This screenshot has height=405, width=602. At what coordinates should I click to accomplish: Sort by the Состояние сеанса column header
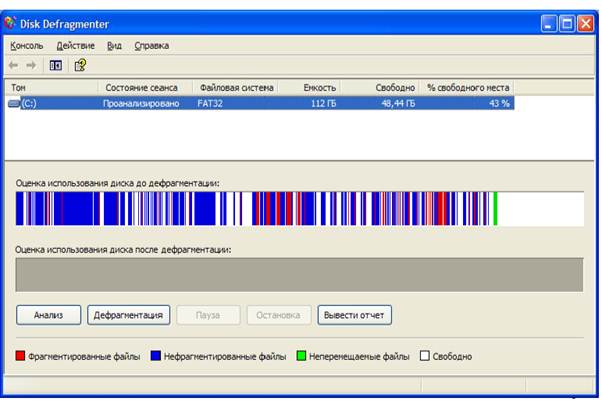tap(145, 88)
